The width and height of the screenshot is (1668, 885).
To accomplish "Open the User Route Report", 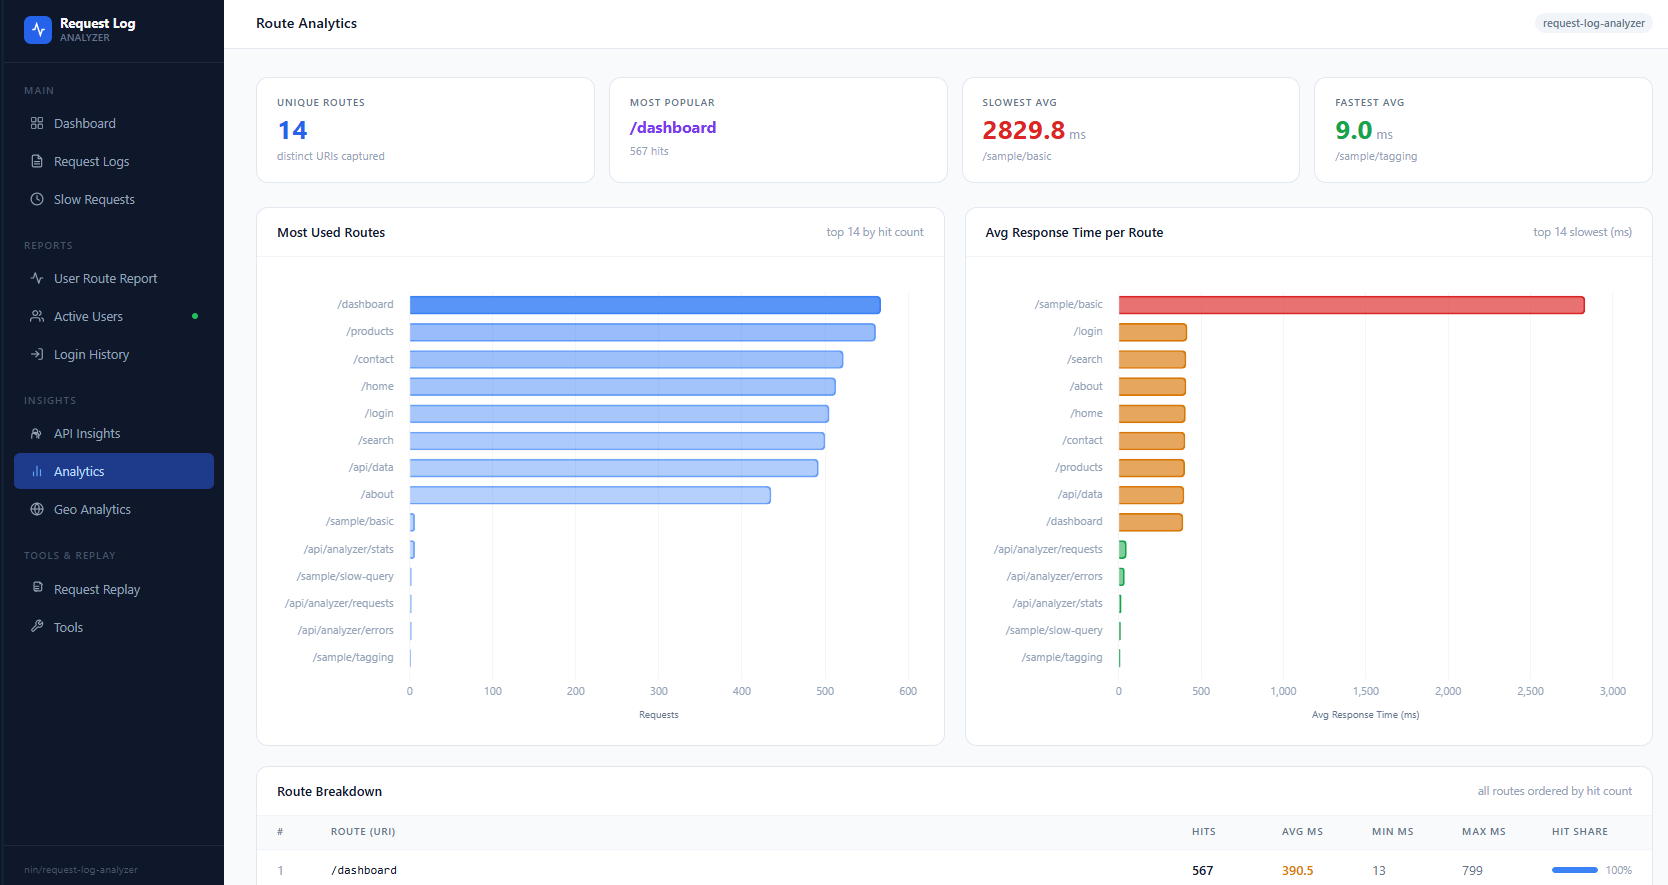I will click(114, 278).
